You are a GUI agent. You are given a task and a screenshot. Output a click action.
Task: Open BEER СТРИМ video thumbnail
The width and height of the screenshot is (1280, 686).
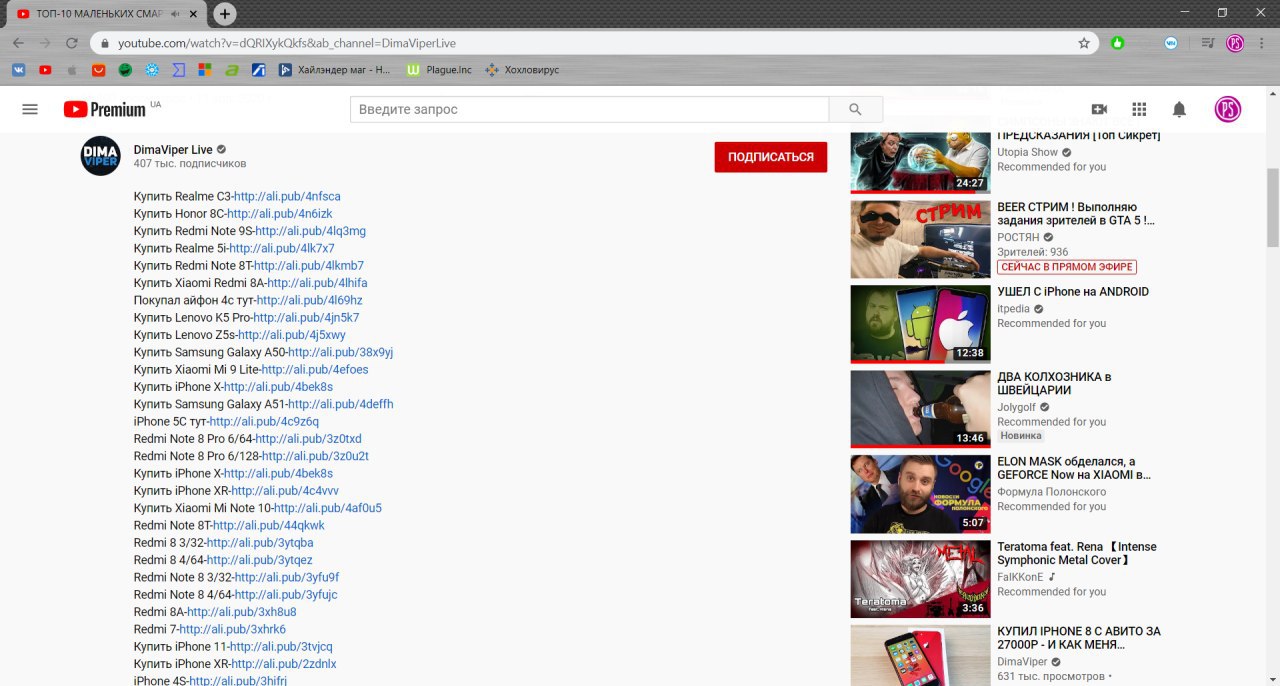click(920, 240)
